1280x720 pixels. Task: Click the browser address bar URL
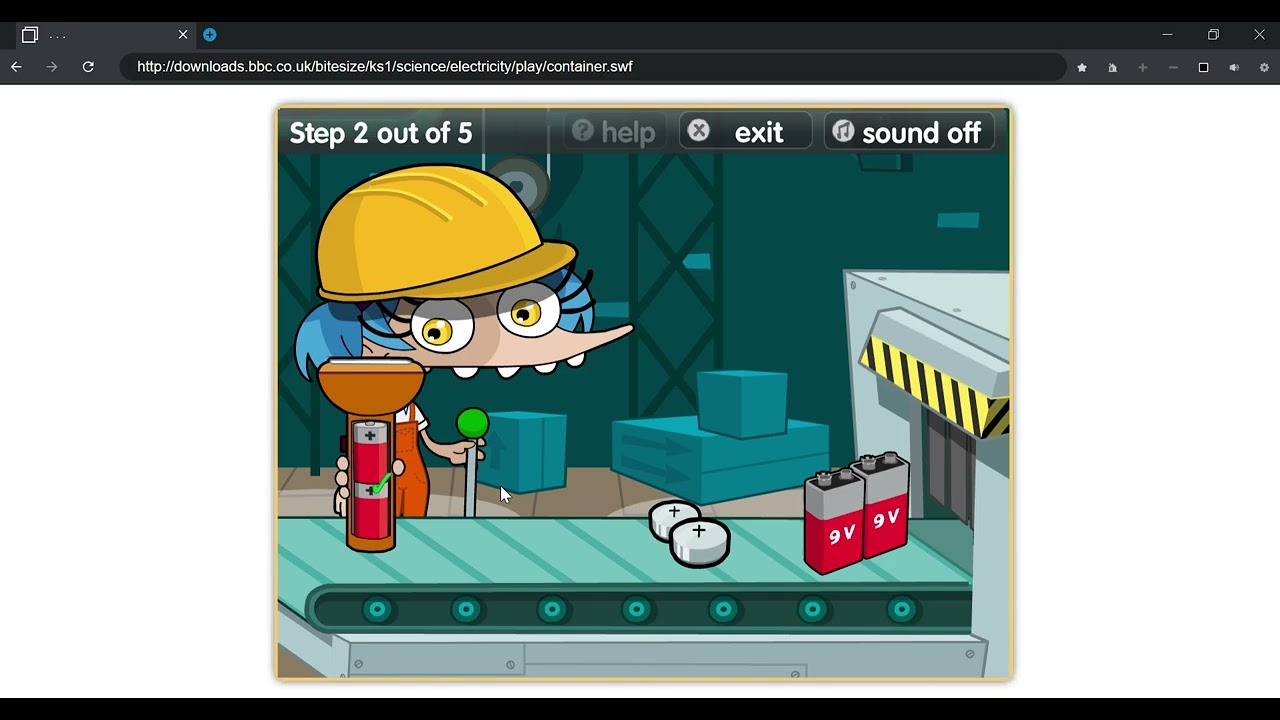[x=384, y=67]
